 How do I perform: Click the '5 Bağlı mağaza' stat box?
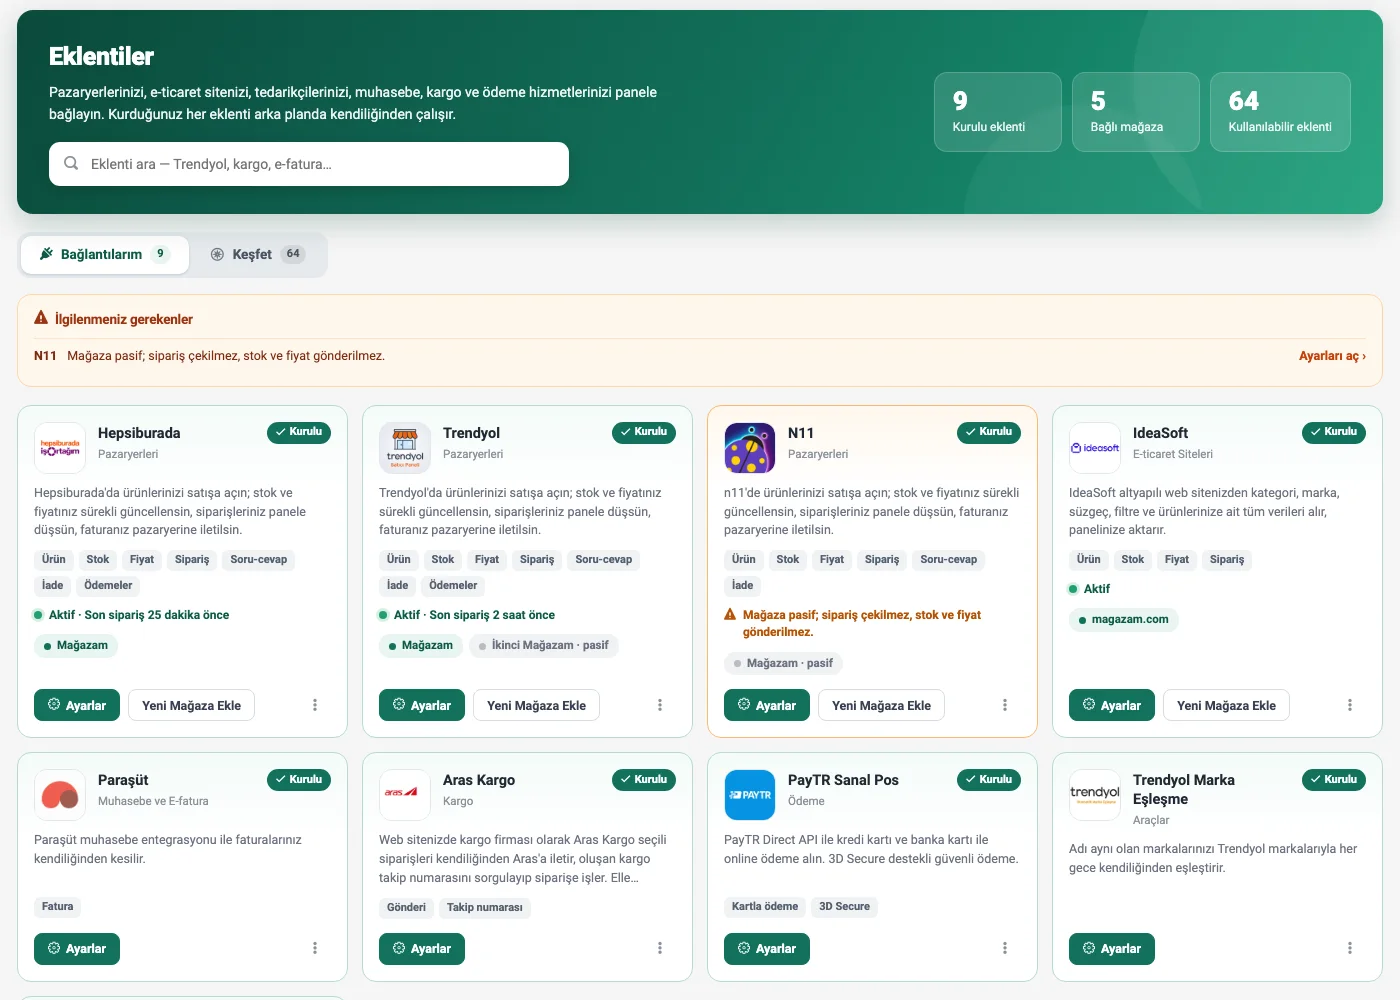coord(1136,112)
